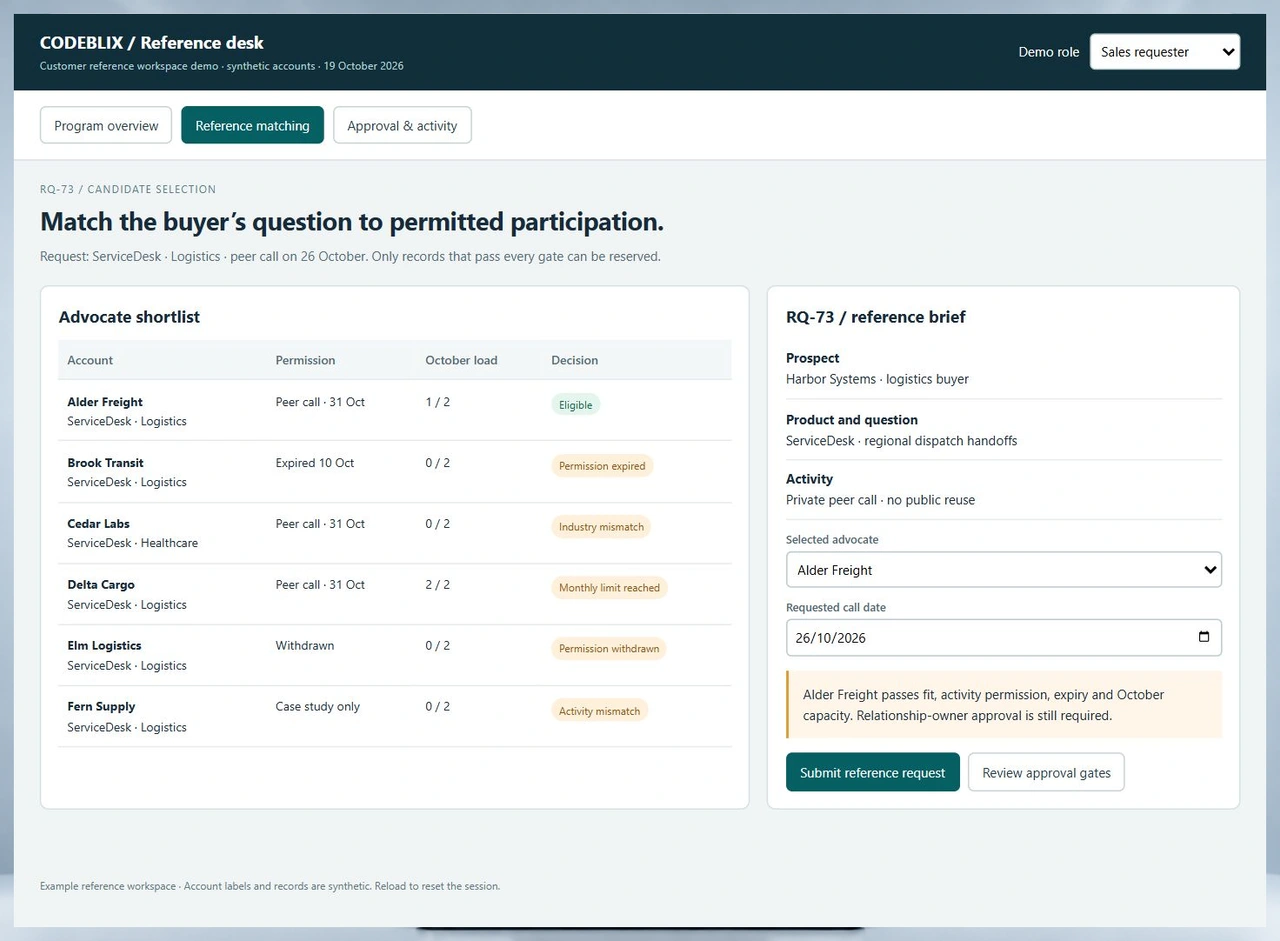Click the ServiceDesk · Healthcare subtitle
Screen dimensions: 1280x941
[133, 543]
